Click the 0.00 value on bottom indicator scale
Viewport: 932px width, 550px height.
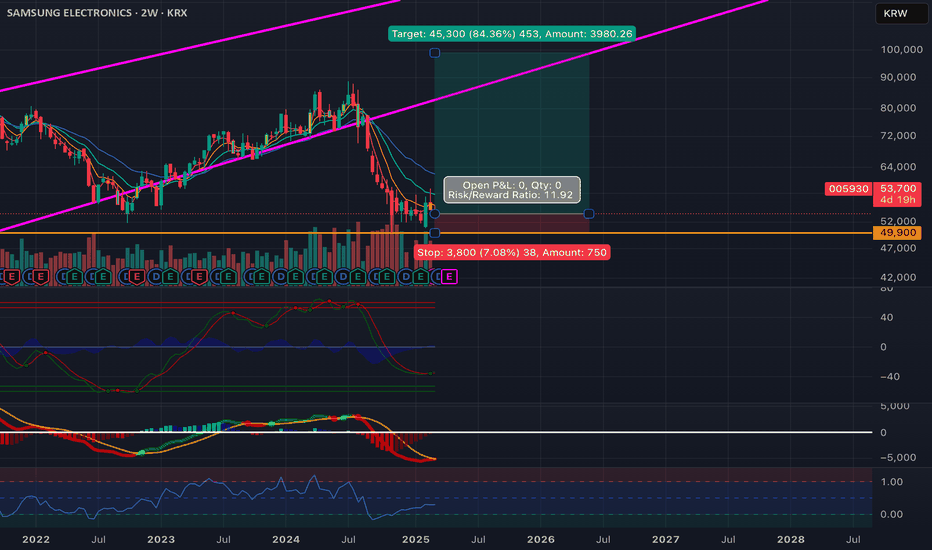pos(891,515)
